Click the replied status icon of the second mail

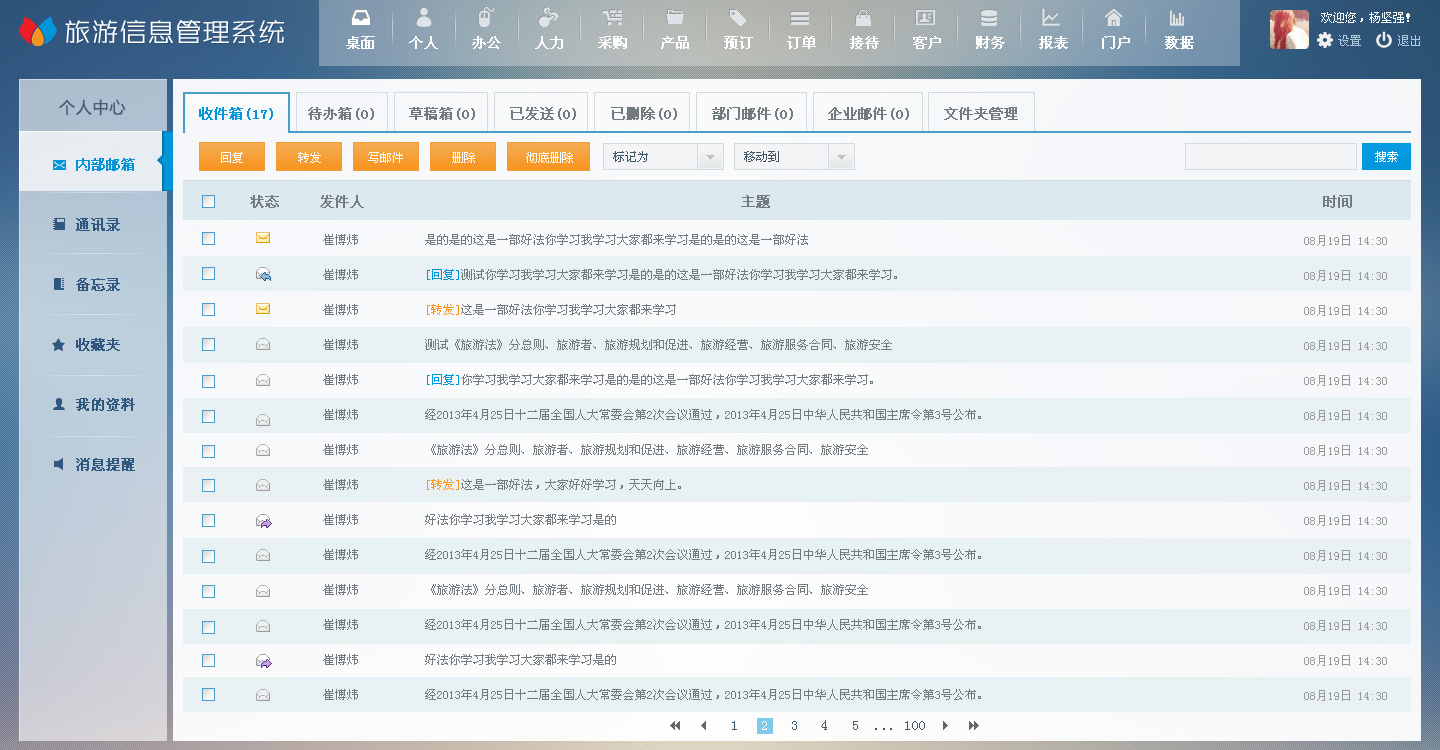coord(263,274)
